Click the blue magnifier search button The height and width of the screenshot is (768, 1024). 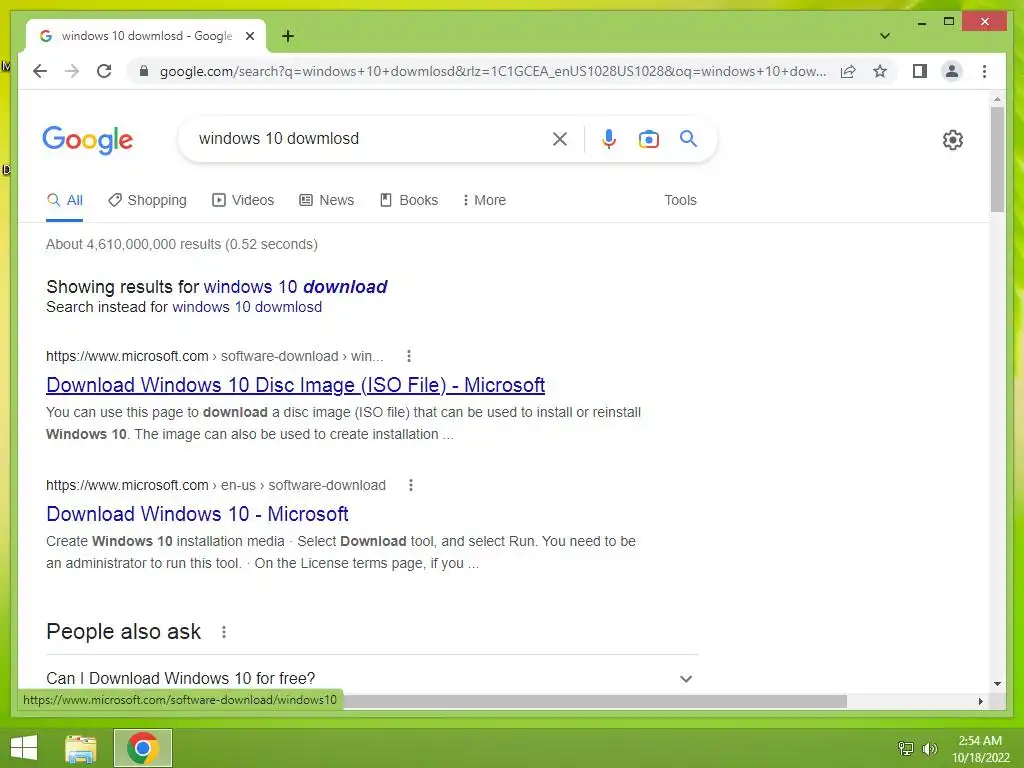click(688, 138)
